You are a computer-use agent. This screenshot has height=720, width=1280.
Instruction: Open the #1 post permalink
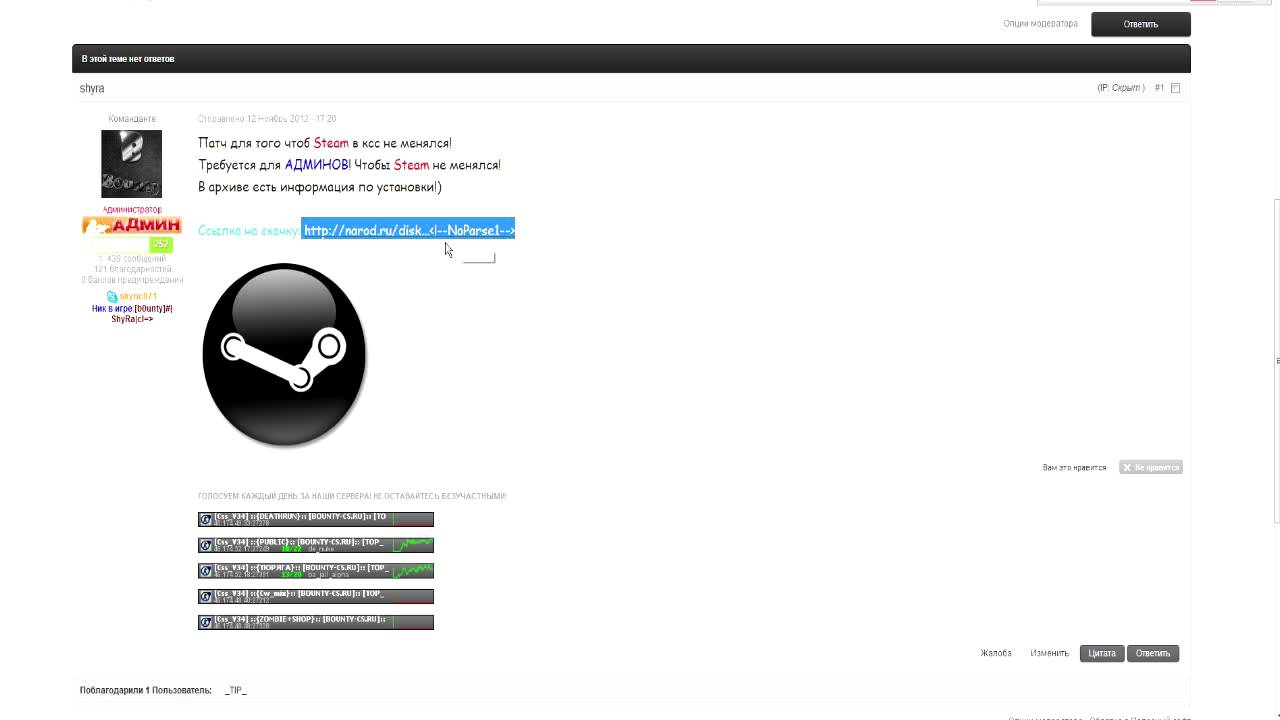click(x=1159, y=88)
